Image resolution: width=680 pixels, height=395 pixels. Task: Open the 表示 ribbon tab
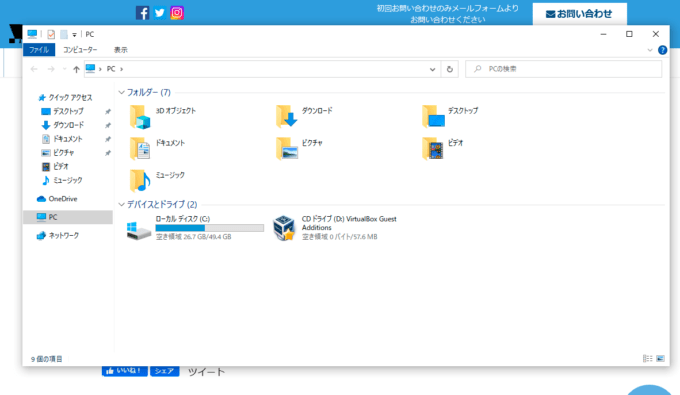[x=121, y=50]
